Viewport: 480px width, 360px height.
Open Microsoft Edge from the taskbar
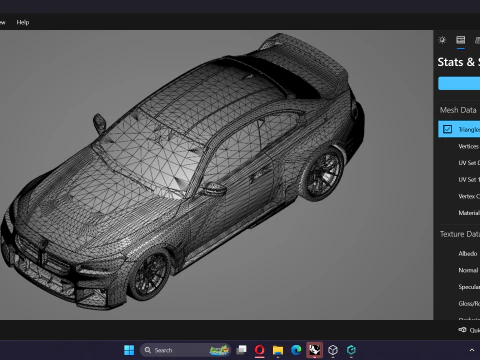[296, 350]
